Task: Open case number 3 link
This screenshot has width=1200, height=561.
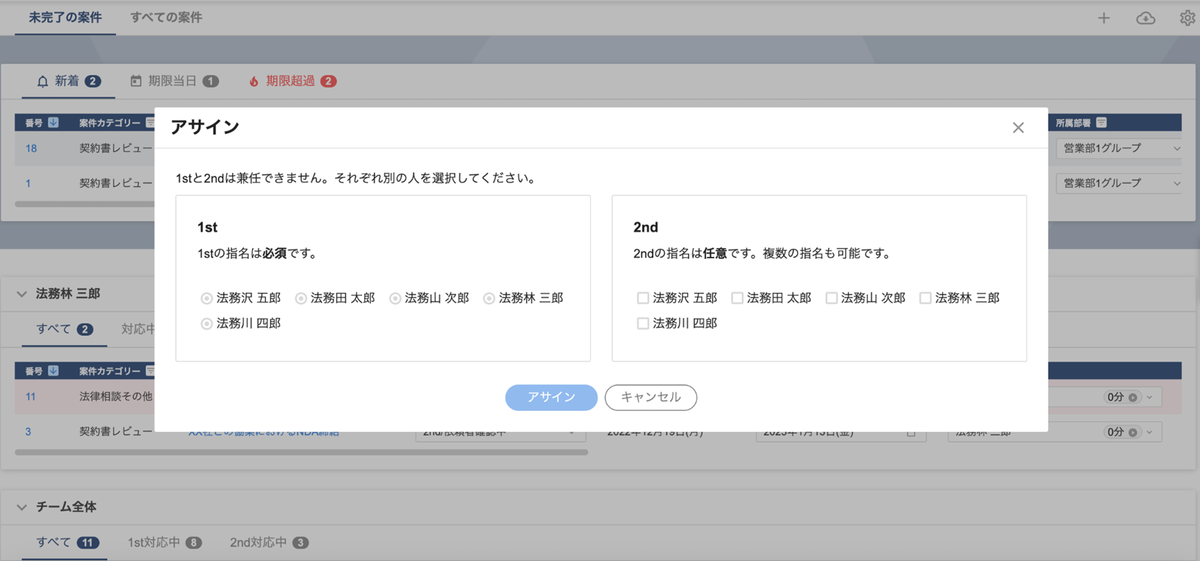Action: 28,431
